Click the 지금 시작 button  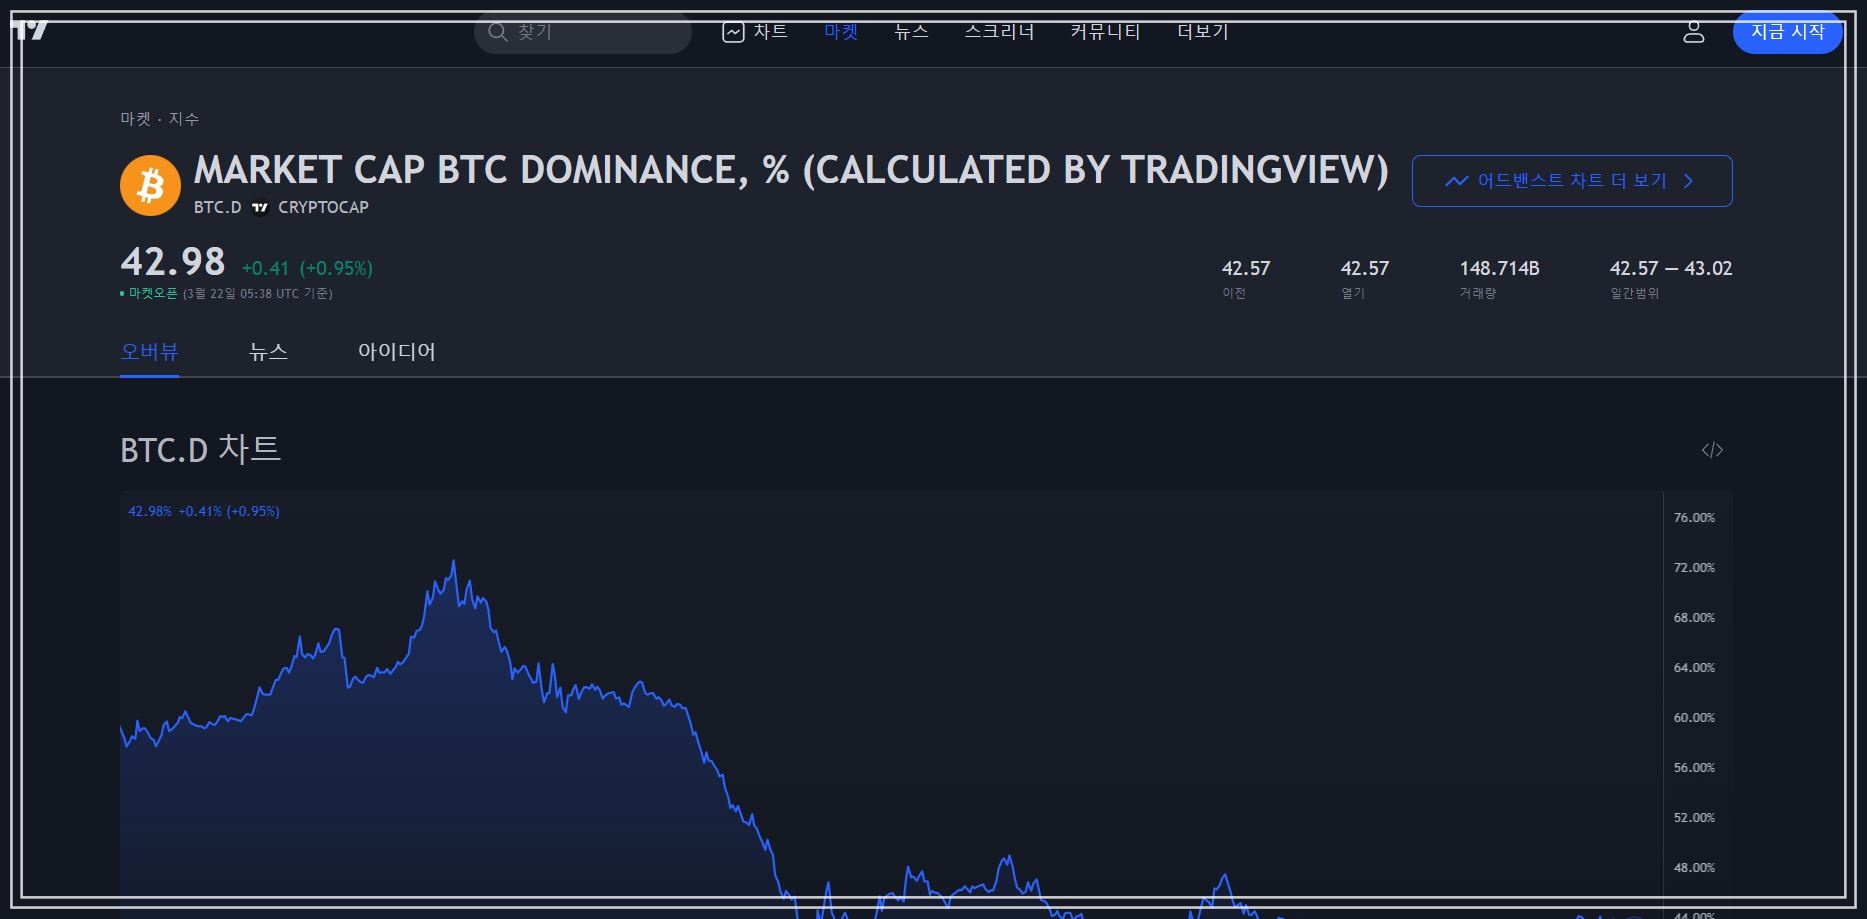(x=1787, y=32)
